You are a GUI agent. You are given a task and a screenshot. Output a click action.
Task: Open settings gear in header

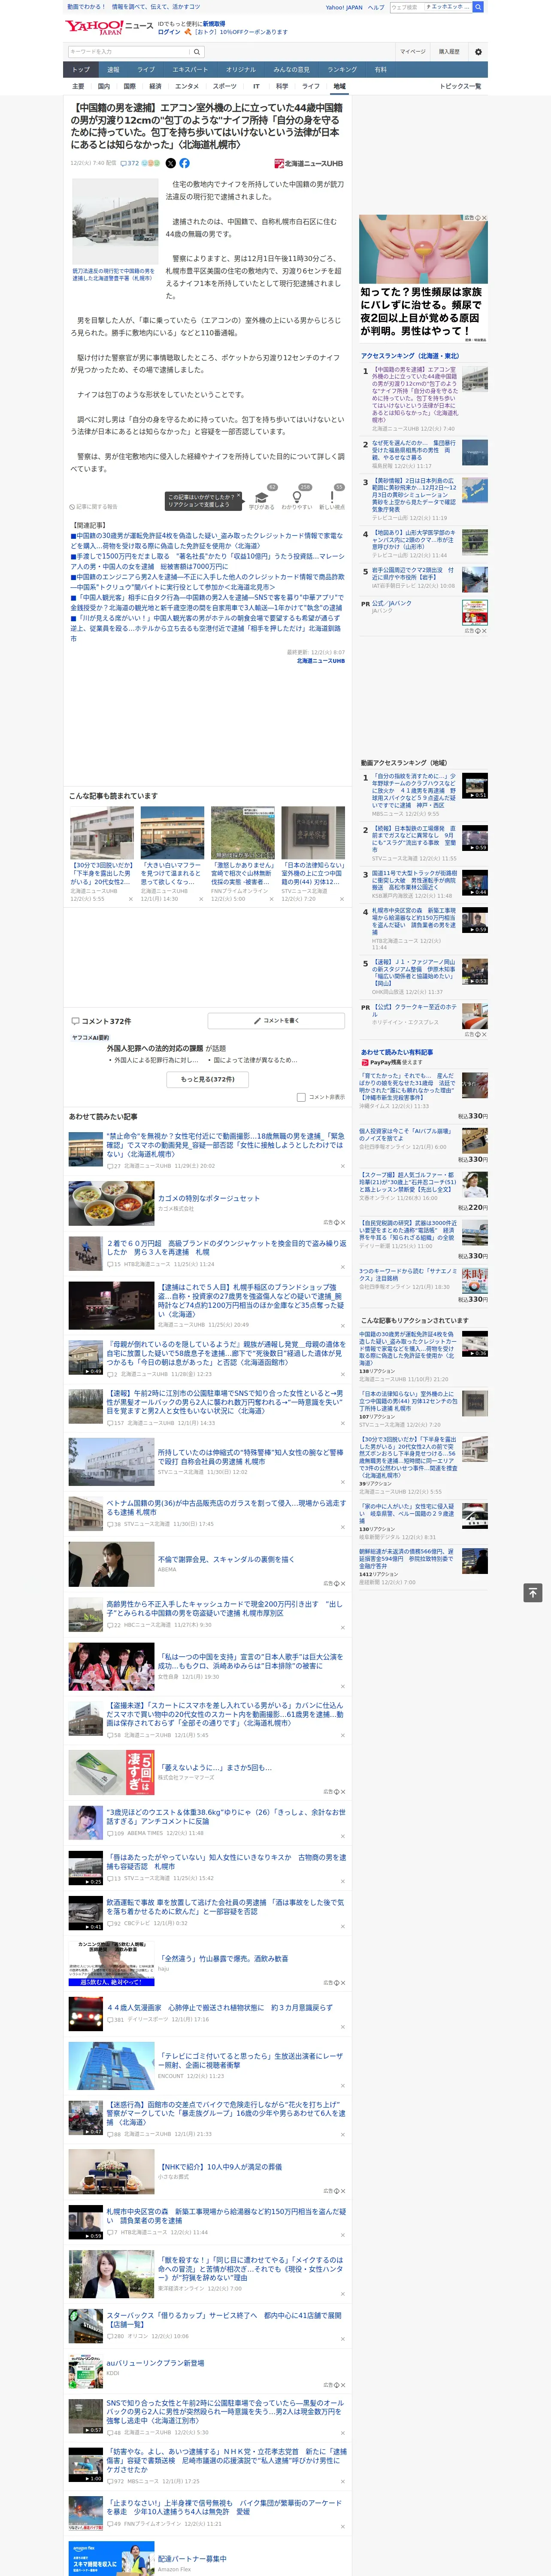(478, 51)
